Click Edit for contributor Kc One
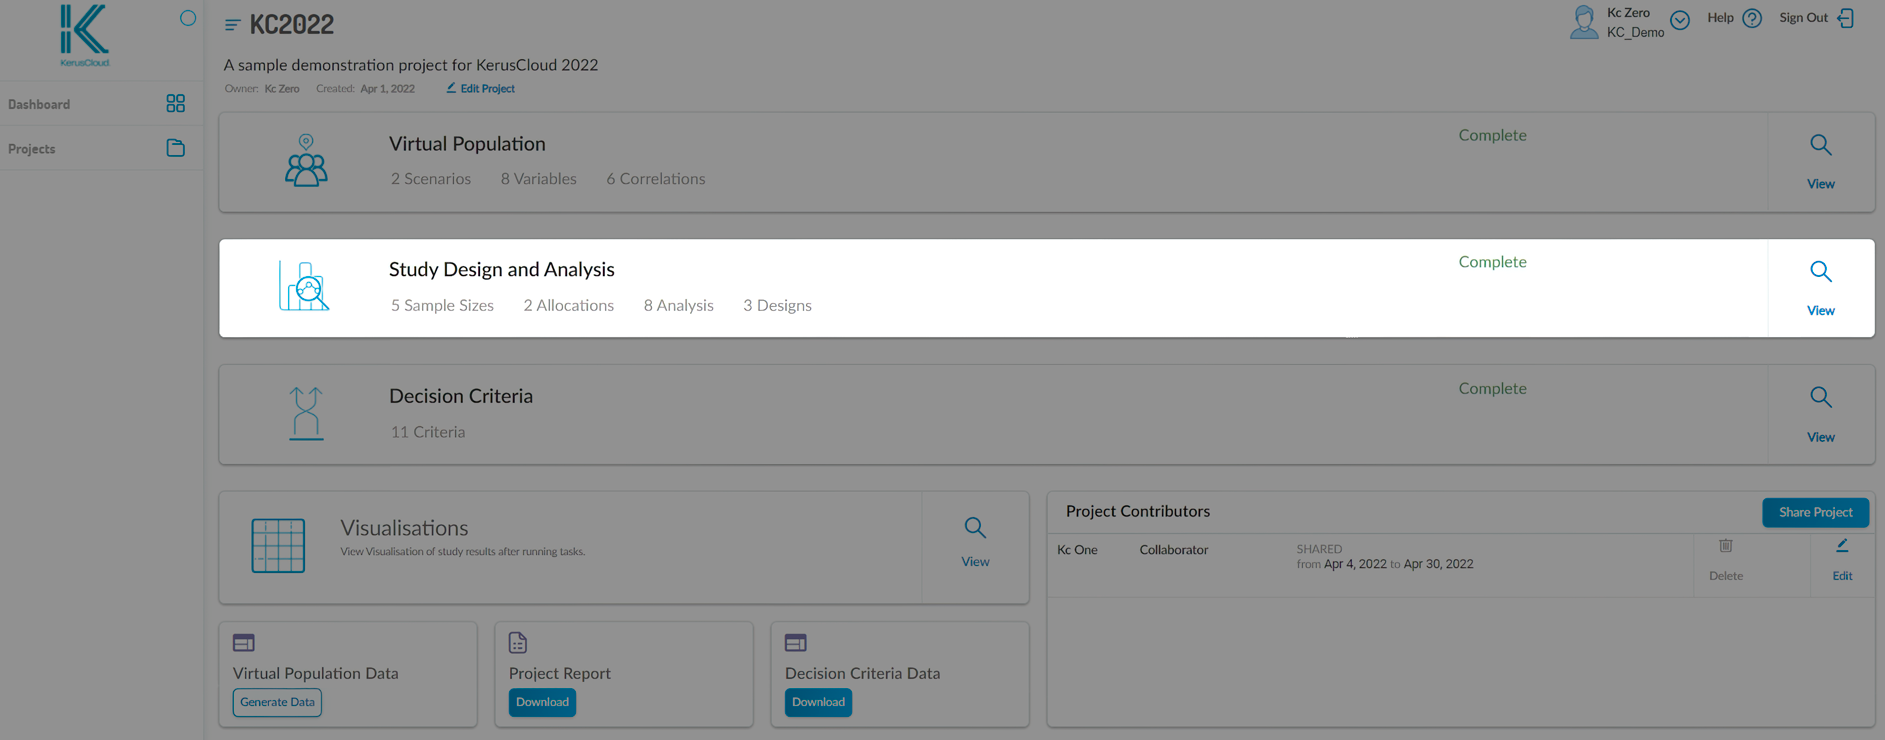 point(1842,576)
